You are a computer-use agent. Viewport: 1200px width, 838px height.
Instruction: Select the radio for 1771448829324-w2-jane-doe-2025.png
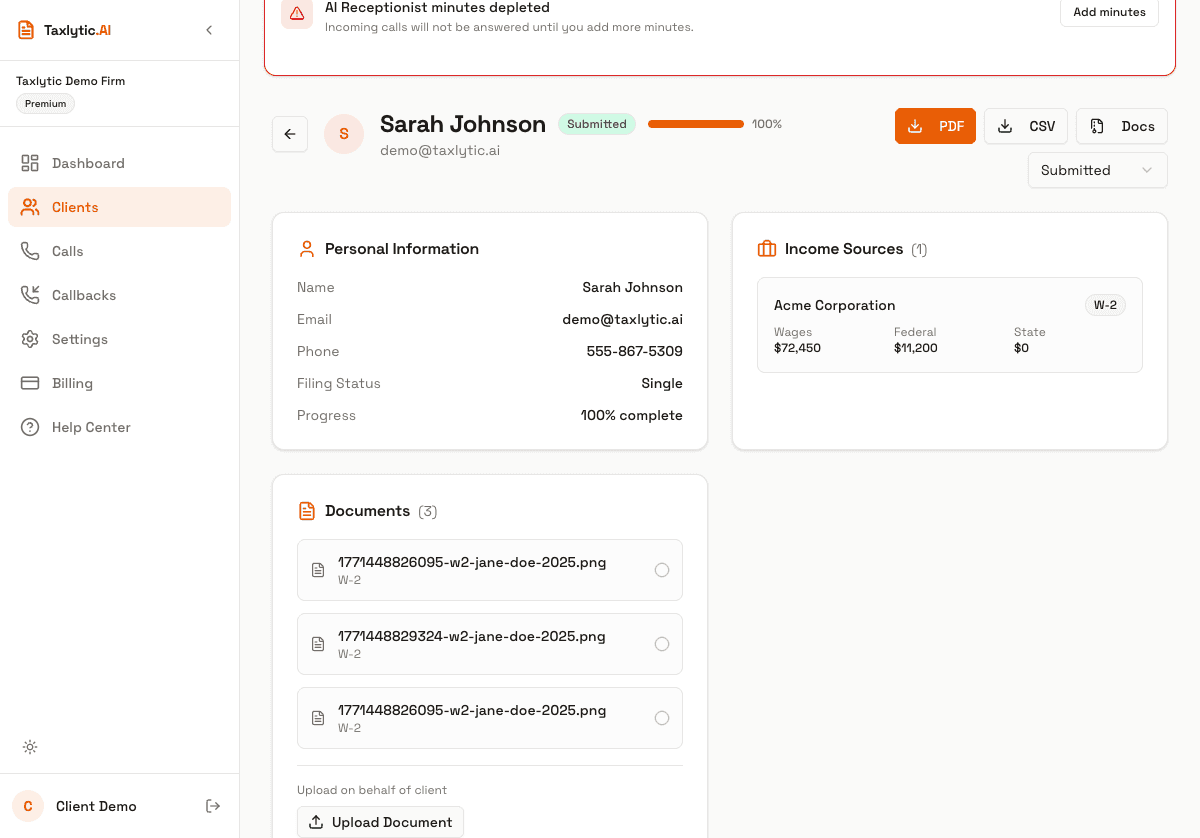[x=662, y=644]
